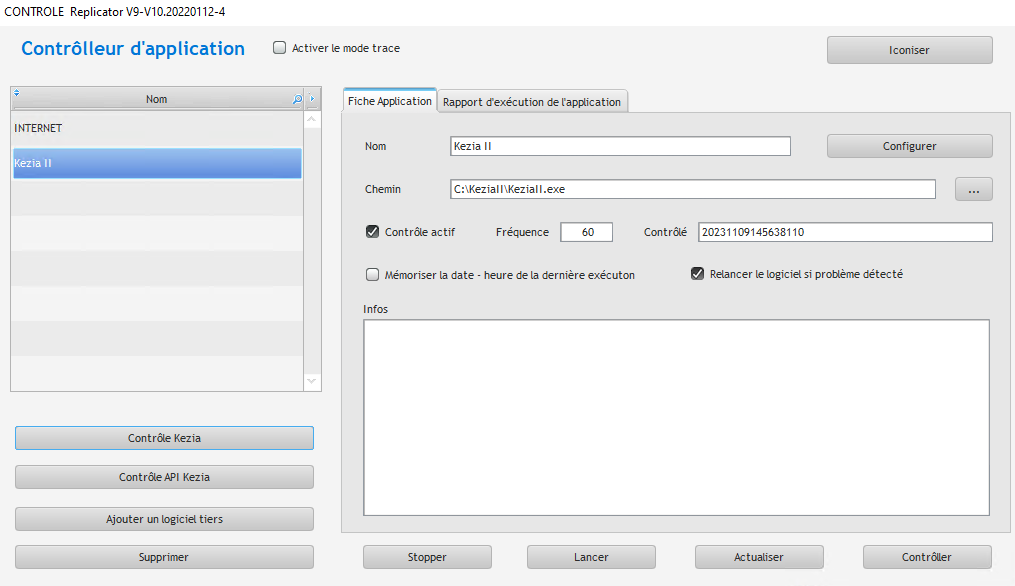Switch to 'Rapport d'exécution de l'application' tab
1015x586 pixels.
pyautogui.click(x=533, y=102)
